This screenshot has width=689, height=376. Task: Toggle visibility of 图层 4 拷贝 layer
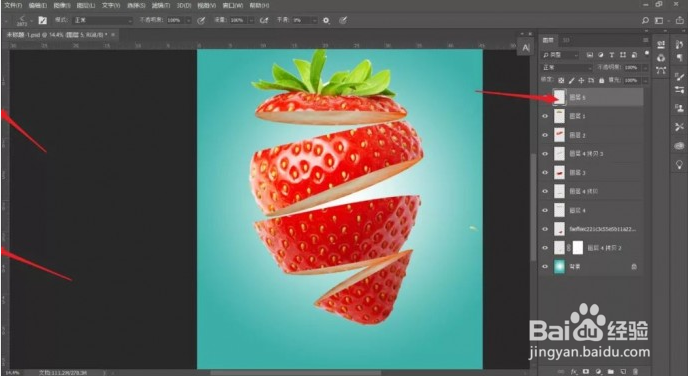pyautogui.click(x=545, y=192)
